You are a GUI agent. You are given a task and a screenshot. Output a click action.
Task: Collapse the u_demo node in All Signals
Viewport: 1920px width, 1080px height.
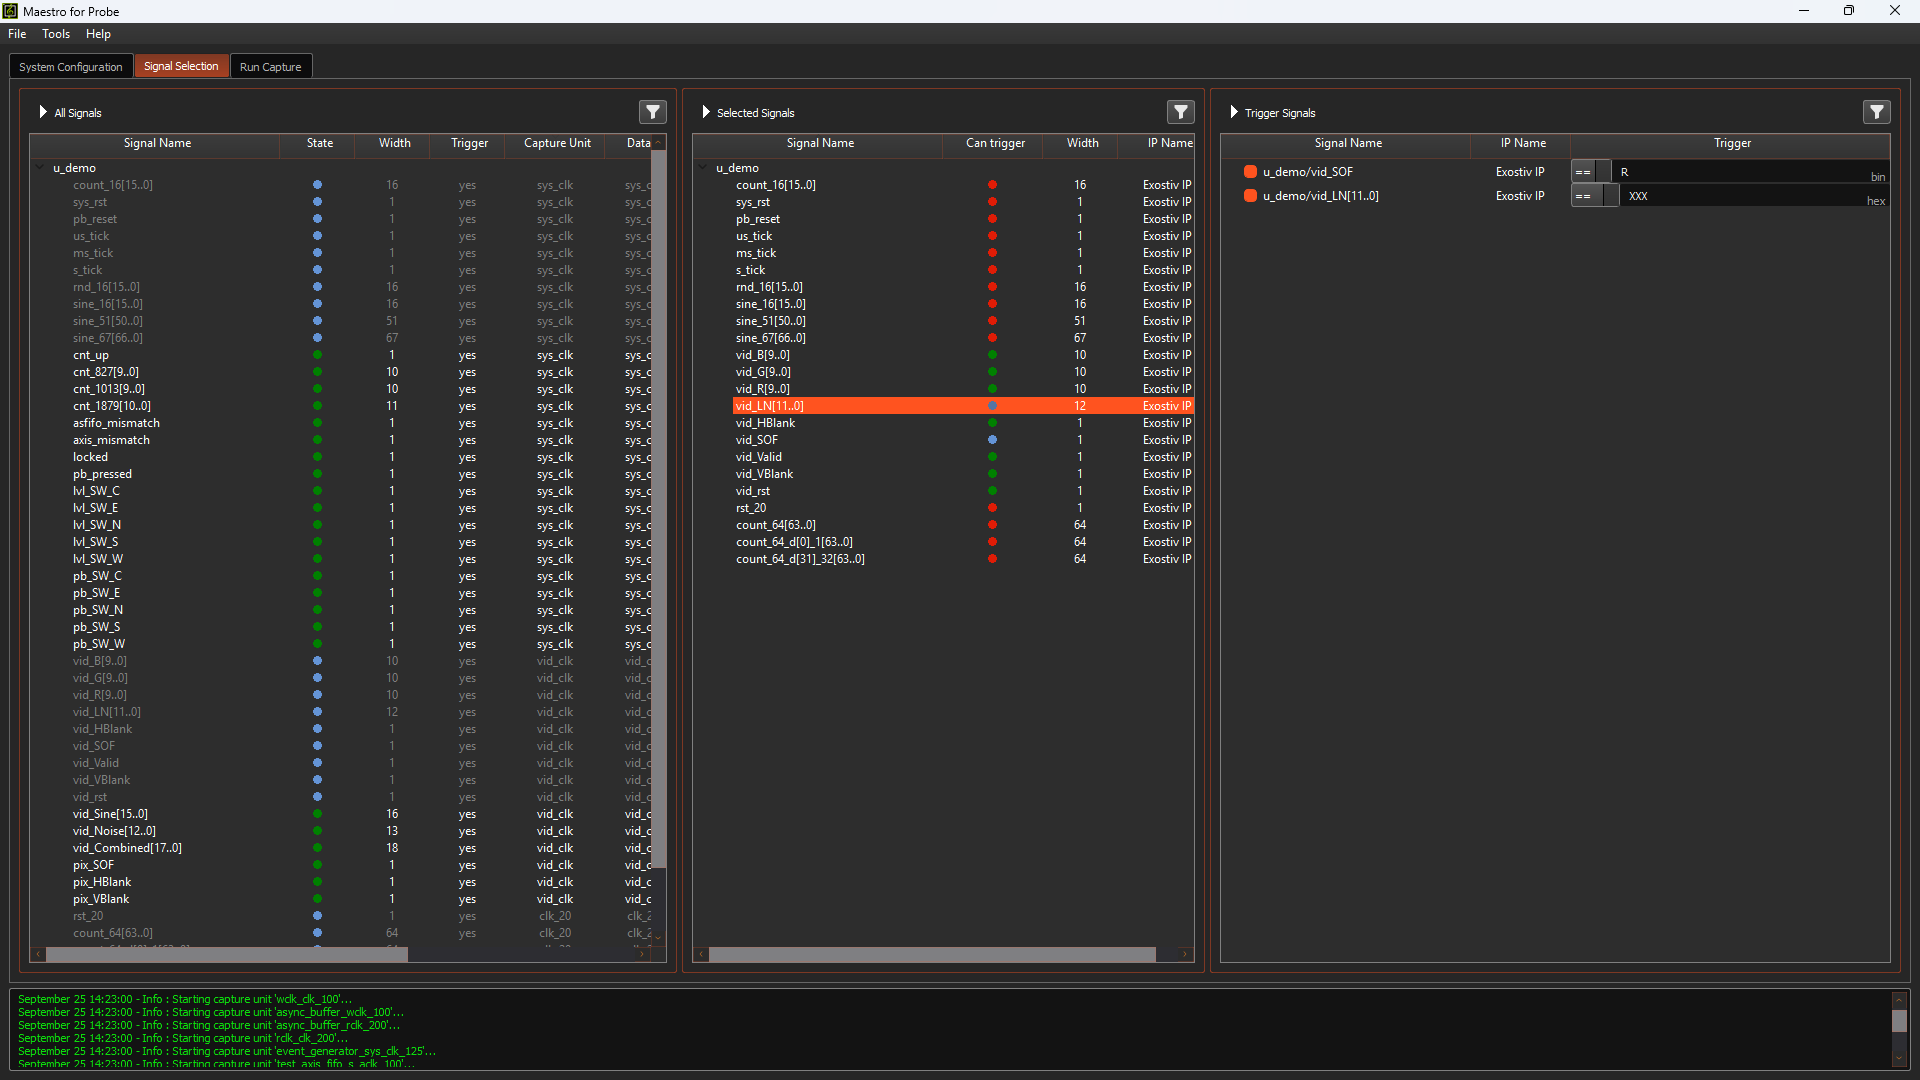[x=41, y=168]
